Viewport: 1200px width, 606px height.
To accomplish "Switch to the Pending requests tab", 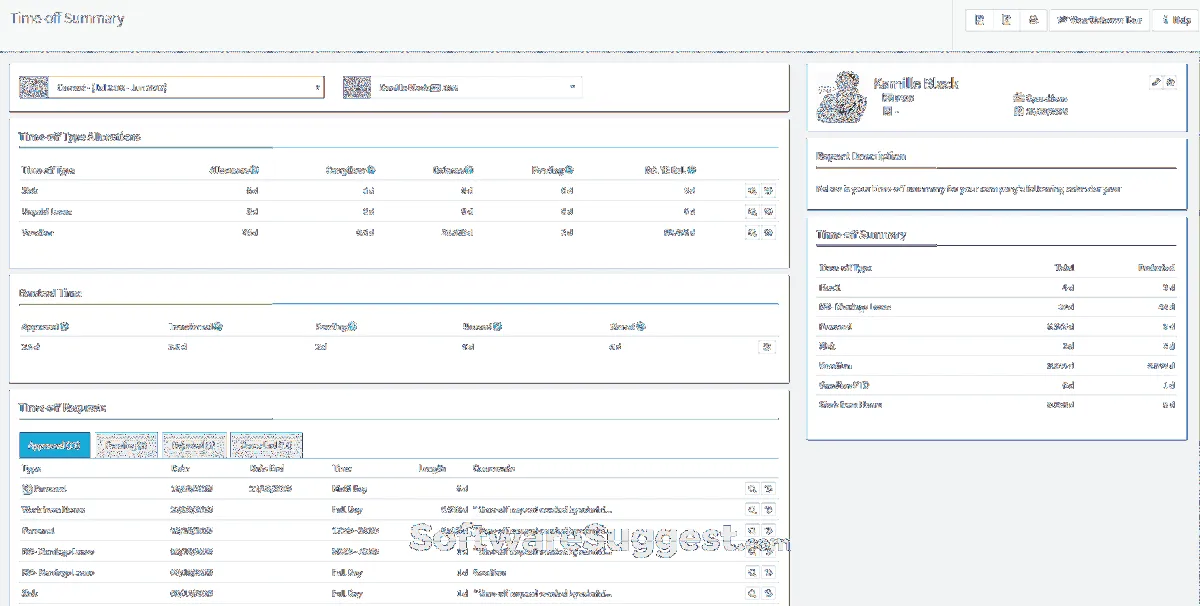I will (125, 445).
